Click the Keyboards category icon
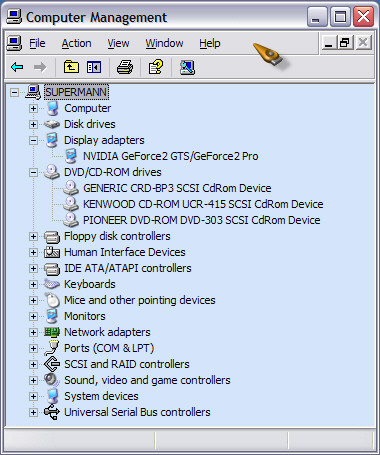380x455 pixels. click(52, 284)
